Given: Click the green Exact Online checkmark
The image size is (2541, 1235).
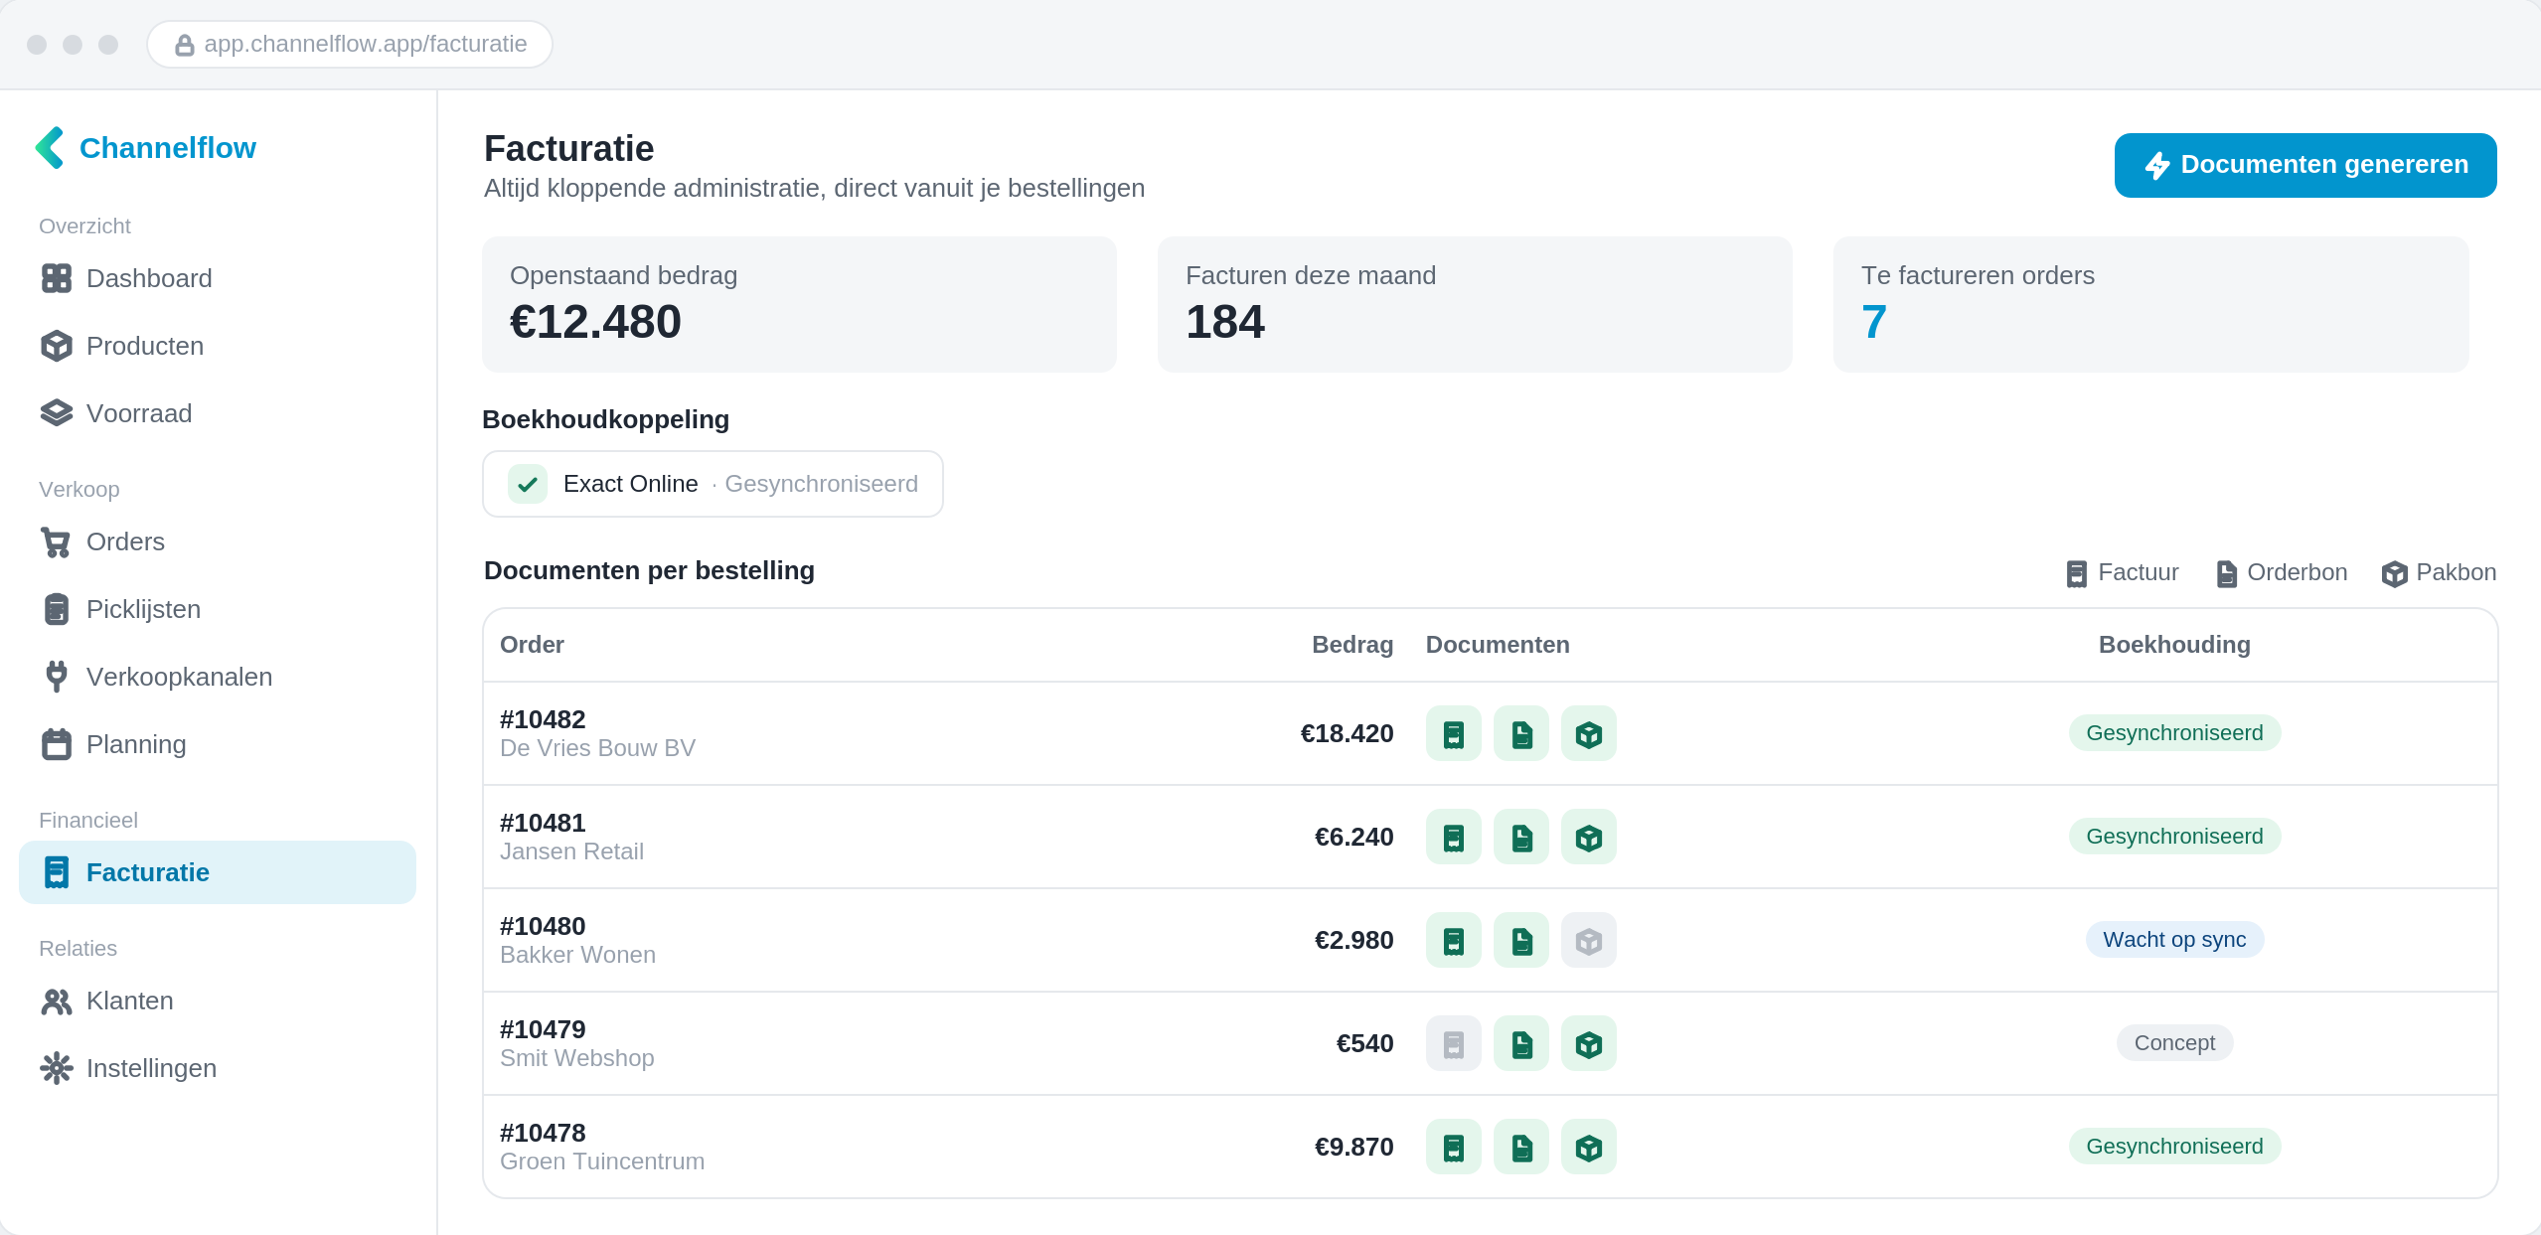Looking at the screenshot, I should pos(527,484).
